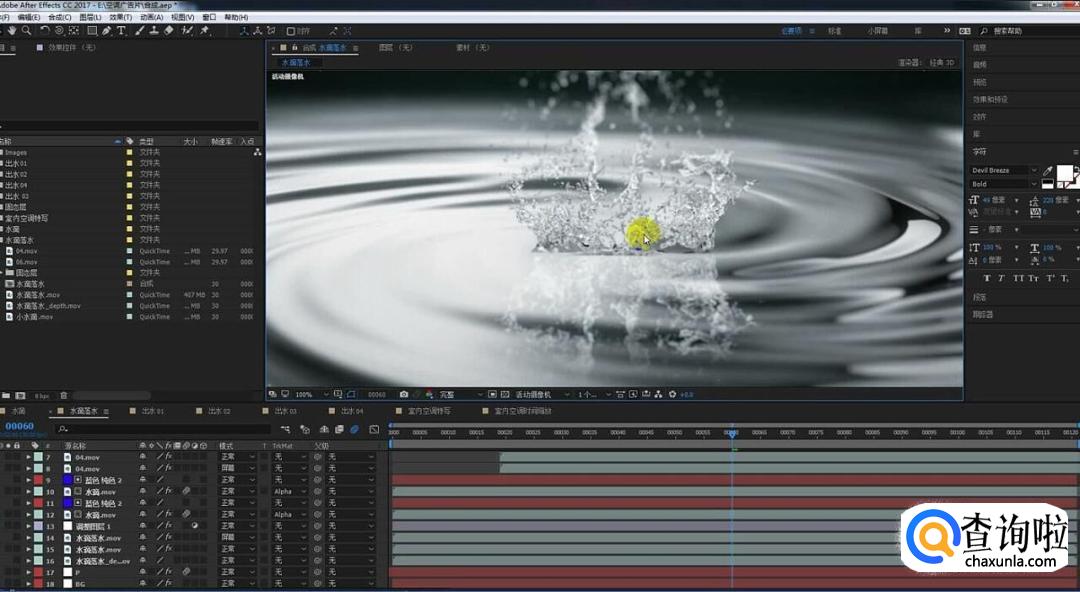Select the Pen tool
1080x592 pixels.
108,31
